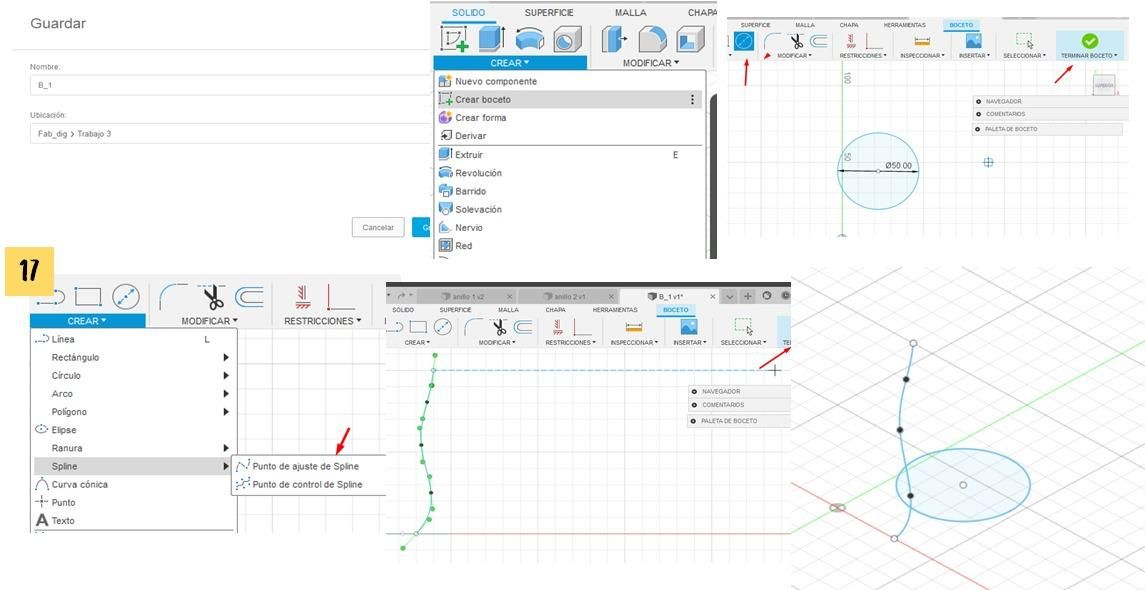Click the 3D Fillet icon above MODIFICAR in solid toolbar
Viewport: 1145px width, 590px height.
pyautogui.click(x=653, y=39)
